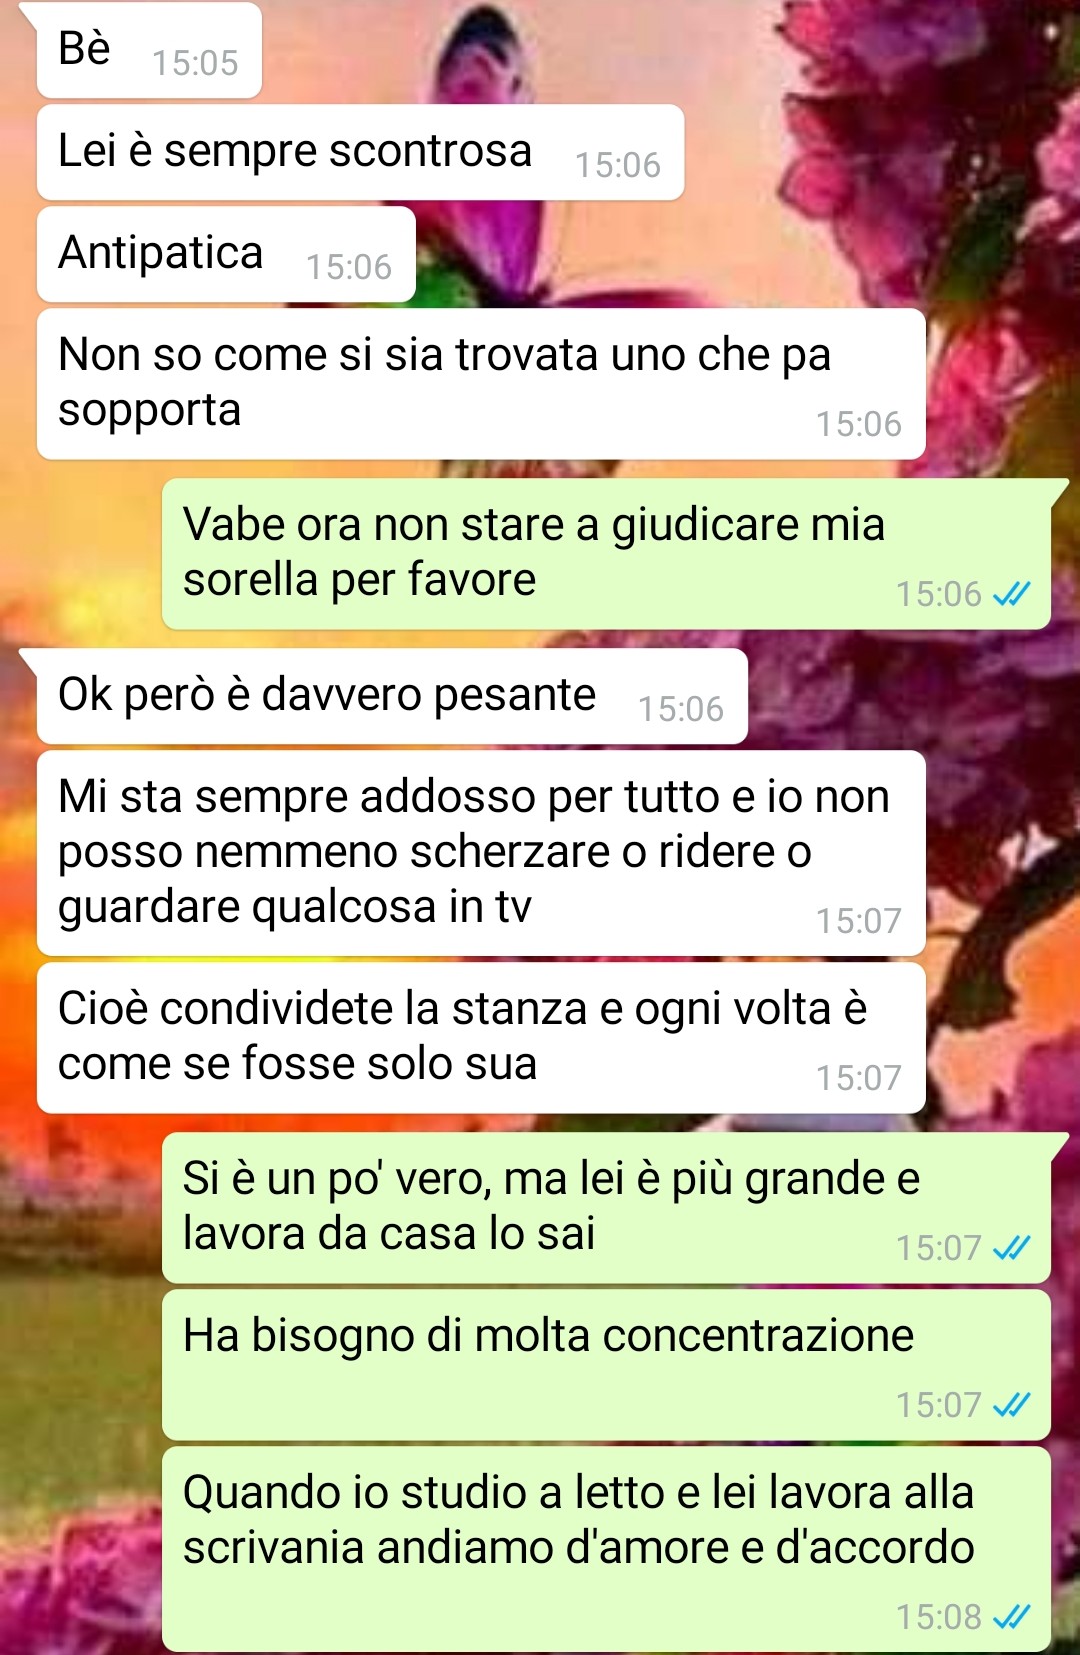Image resolution: width=1080 pixels, height=1655 pixels.
Task: Tap the read-receipt double check at 15:06
Action: pos(1011,594)
